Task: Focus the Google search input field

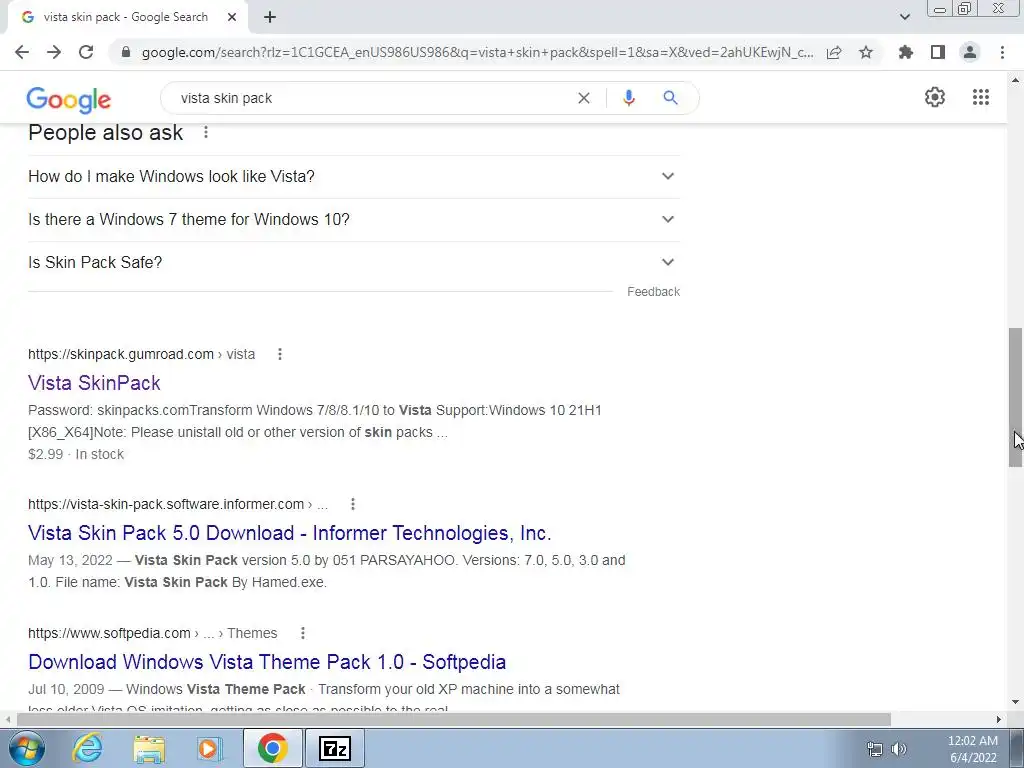Action: point(372,98)
